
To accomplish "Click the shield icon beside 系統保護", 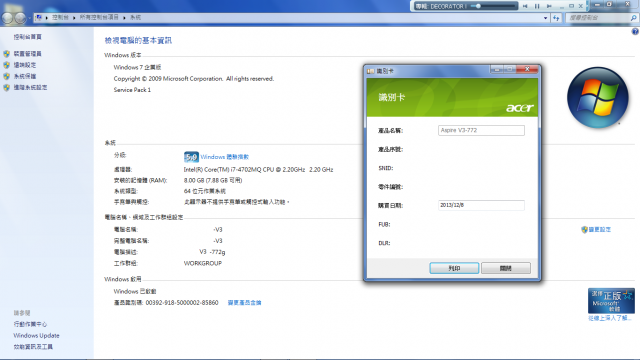I will 7,76.
